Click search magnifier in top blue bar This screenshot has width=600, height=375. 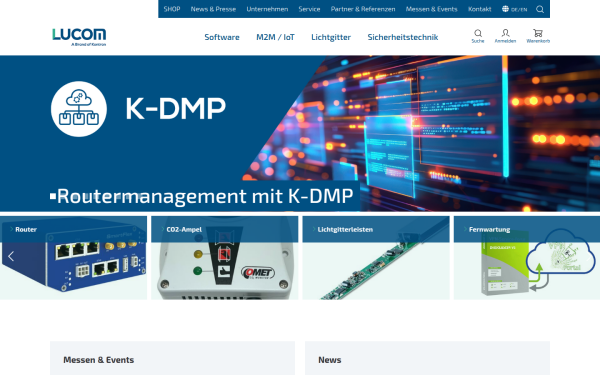pos(540,9)
